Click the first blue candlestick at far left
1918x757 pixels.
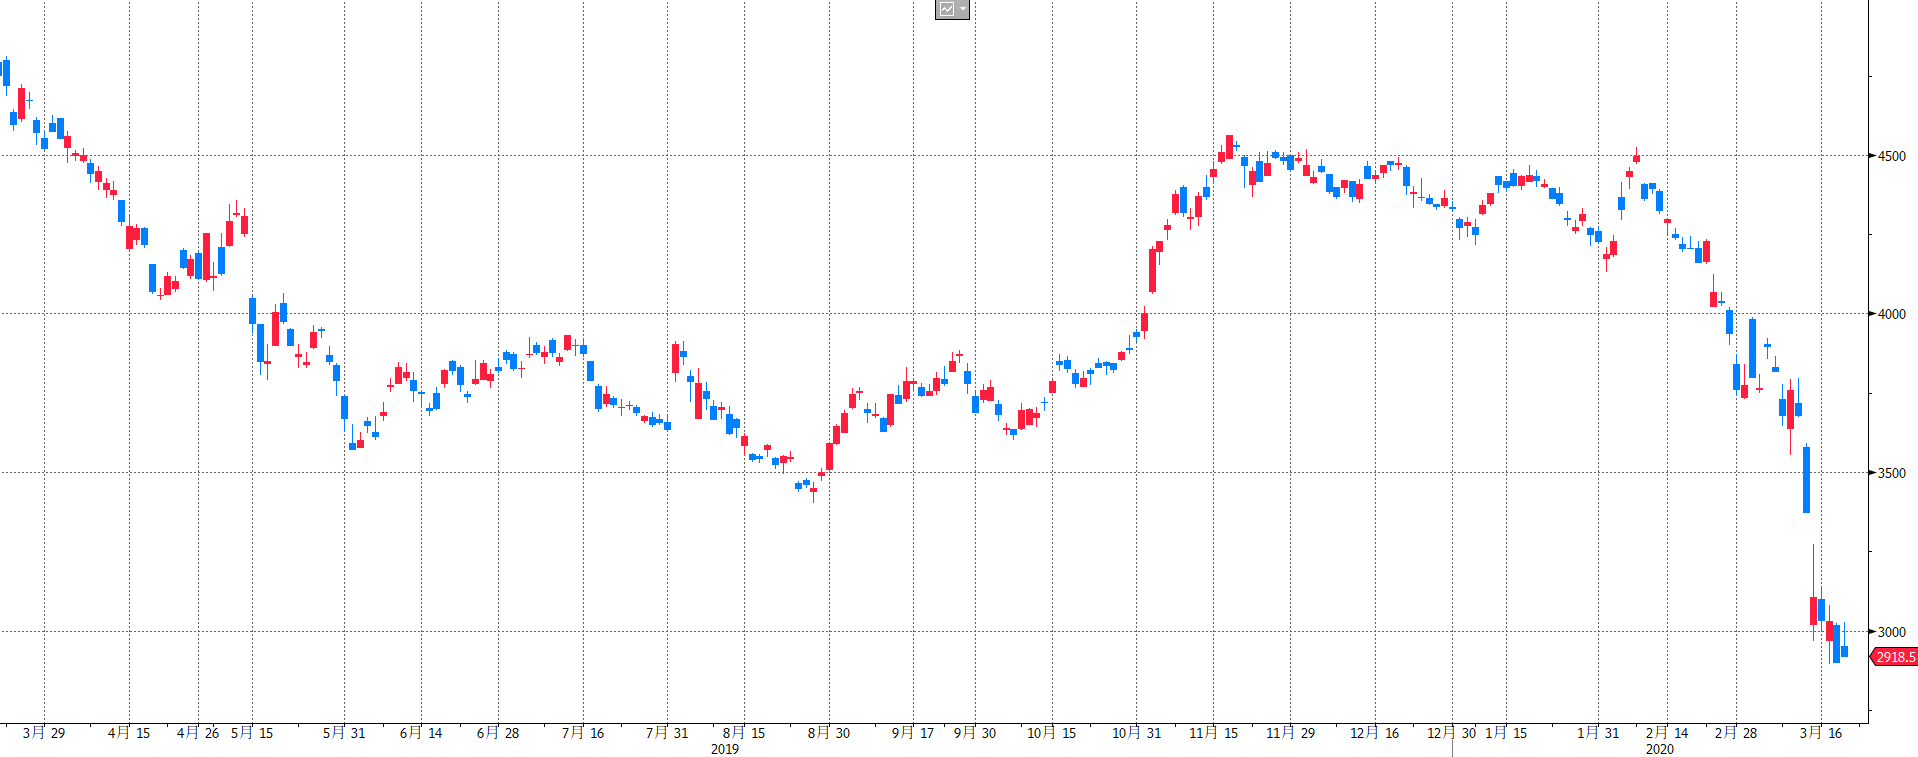[6, 73]
